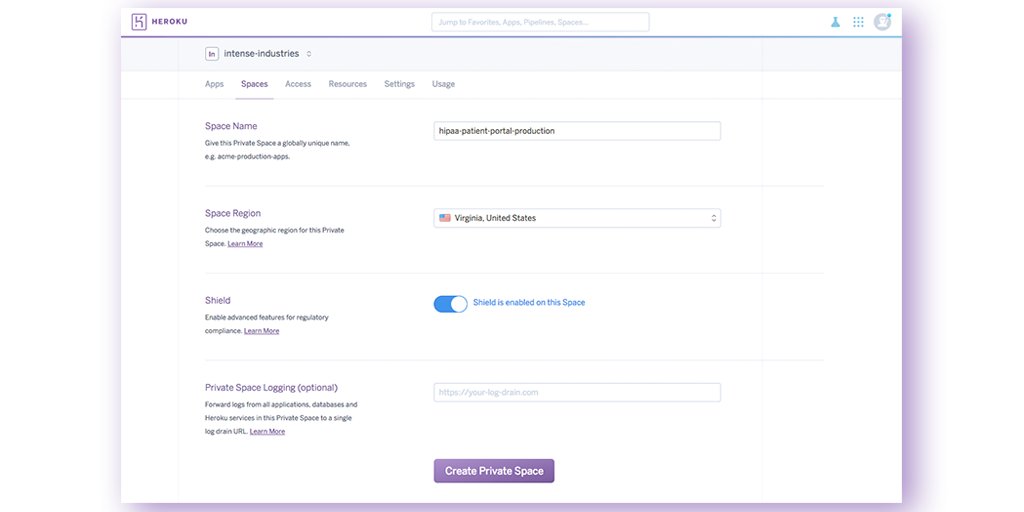
Task: Select the Spaces tab
Action: 254,84
